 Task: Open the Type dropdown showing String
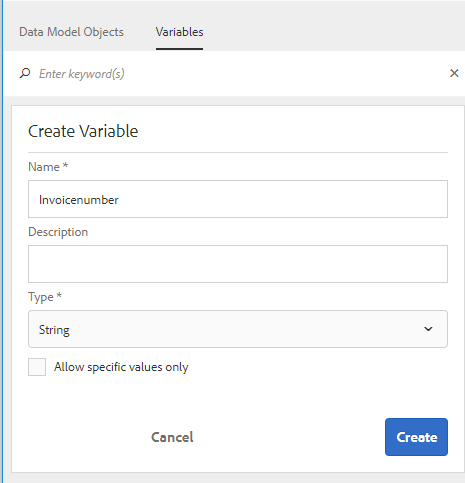(238, 329)
